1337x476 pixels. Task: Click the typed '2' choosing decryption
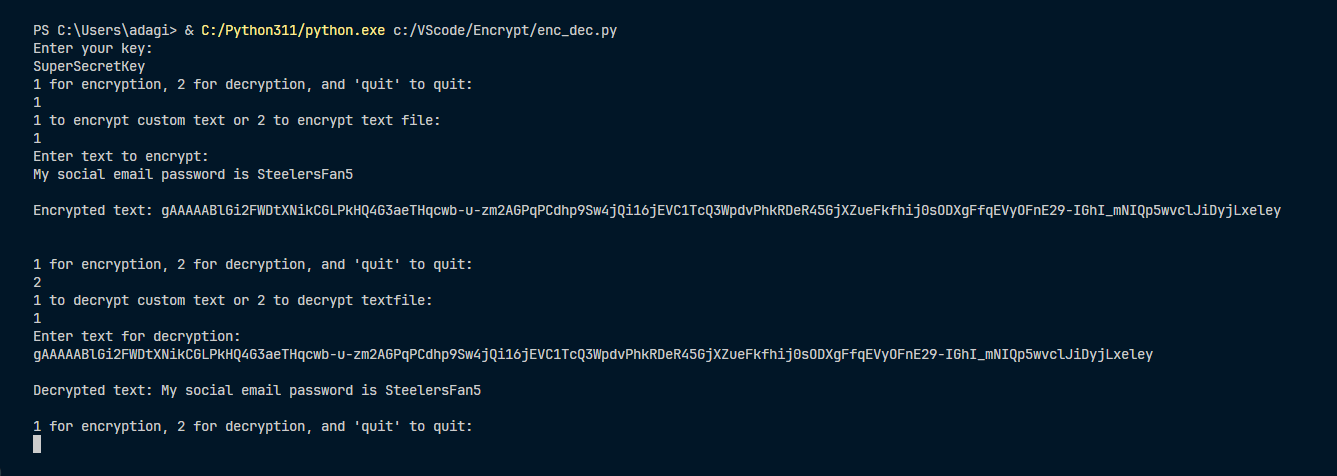pos(37,282)
